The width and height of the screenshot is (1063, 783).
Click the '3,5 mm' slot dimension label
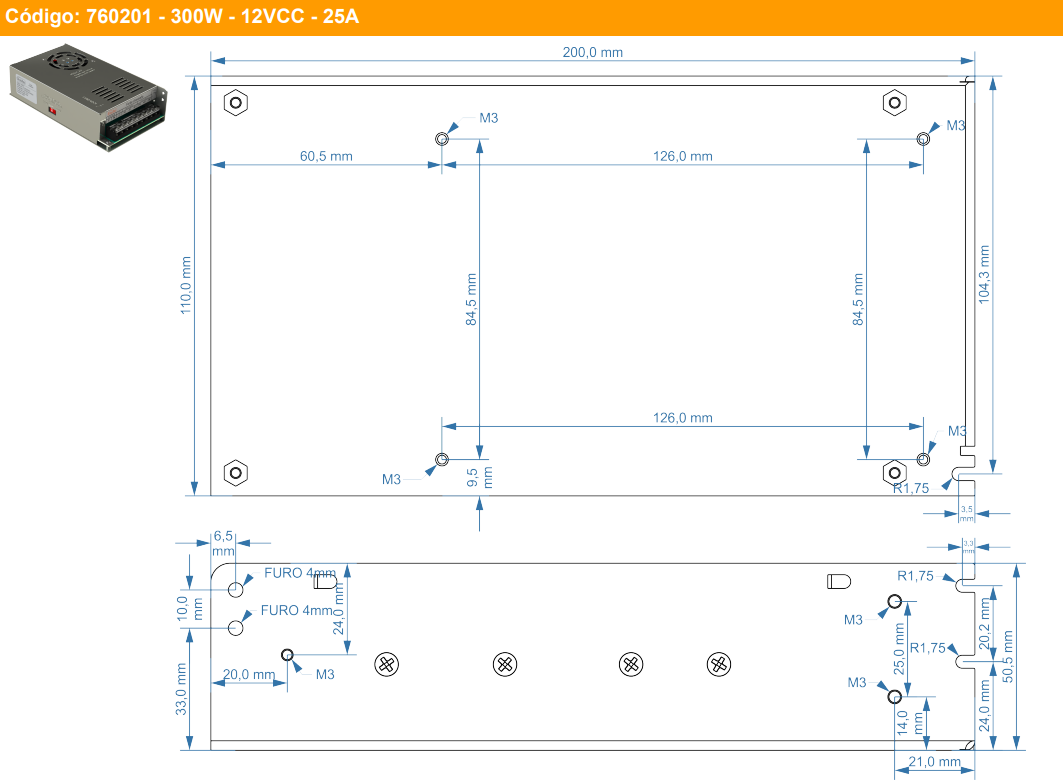(967, 513)
